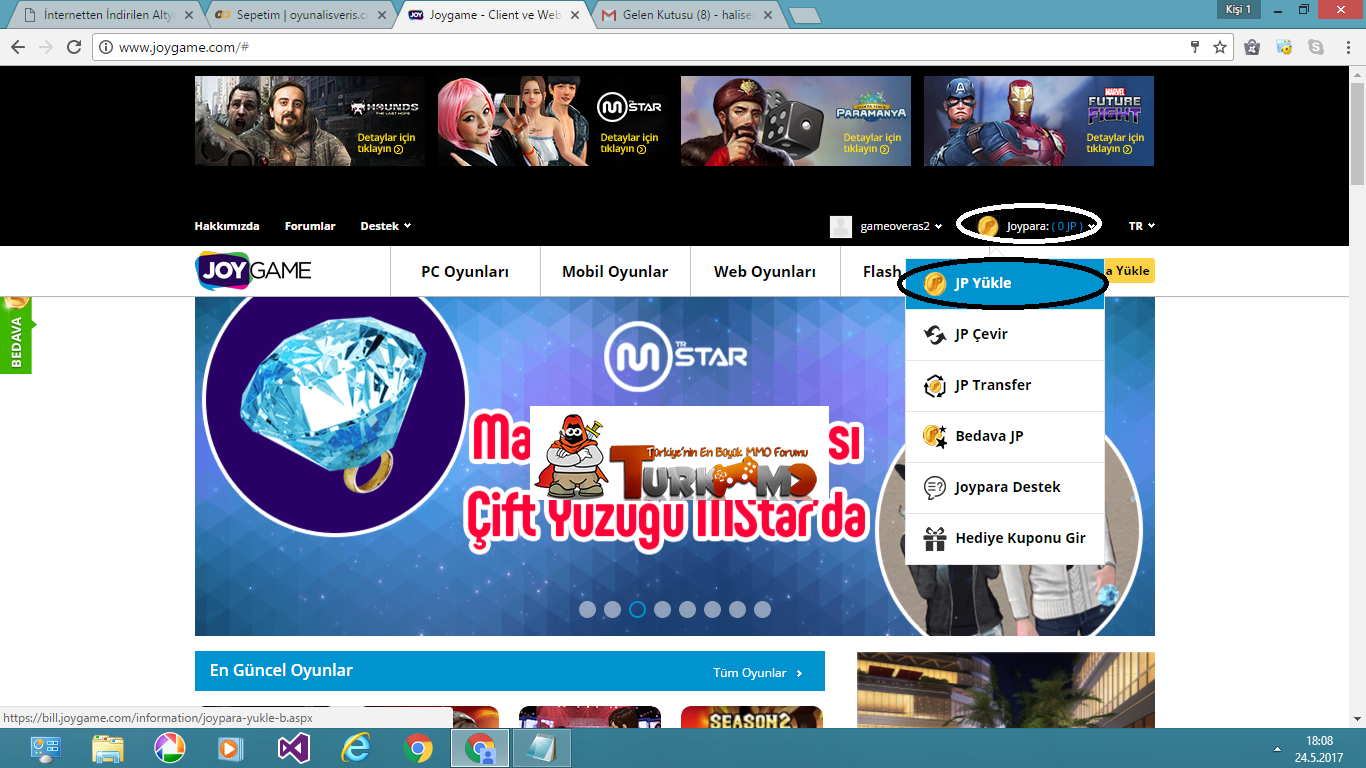Screen dimensions: 1366x768
Task: Bookmark this page with the star icon
Action: pyautogui.click(x=1220, y=47)
